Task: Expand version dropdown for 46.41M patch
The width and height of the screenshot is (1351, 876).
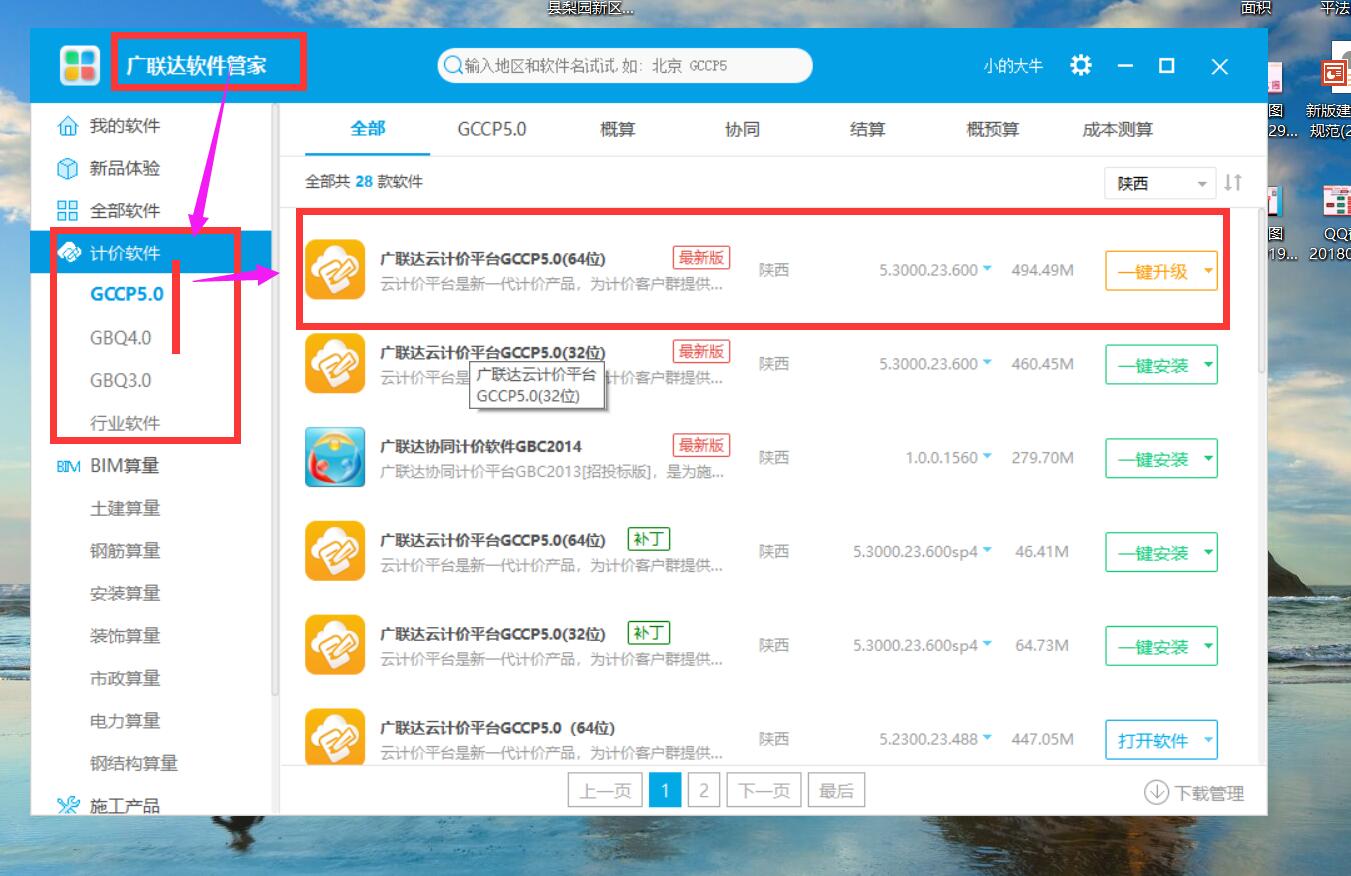Action: tap(987, 551)
